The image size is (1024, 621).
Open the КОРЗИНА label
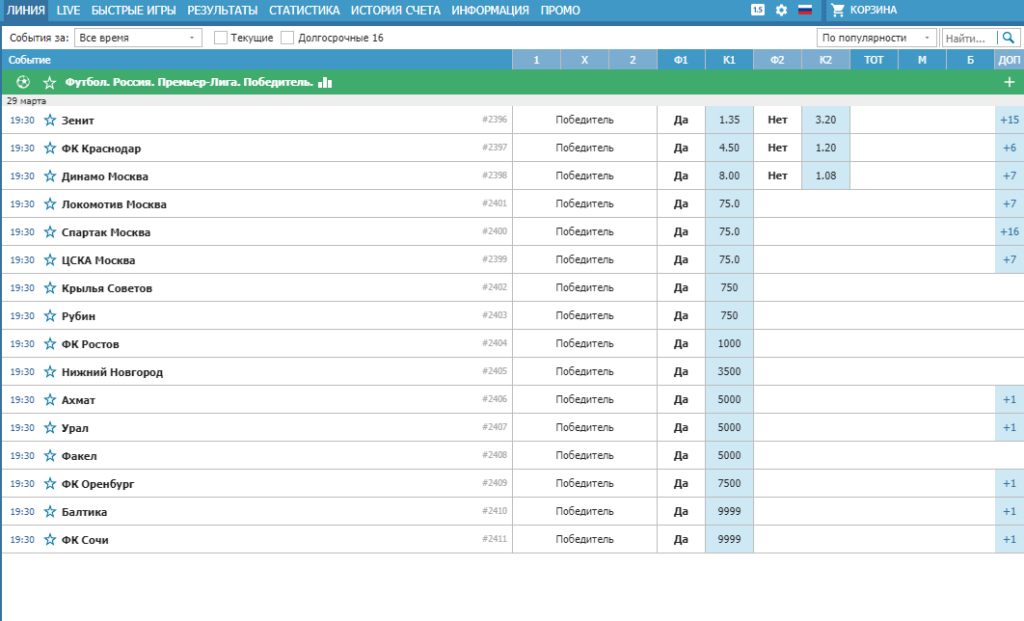pyautogui.click(x=874, y=10)
